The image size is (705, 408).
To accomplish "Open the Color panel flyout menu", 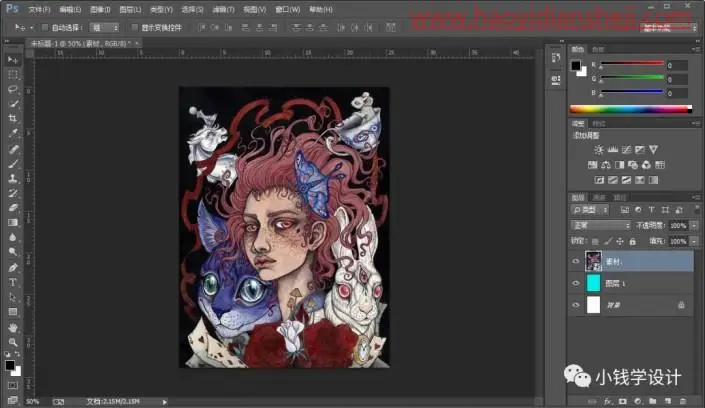I will [x=696, y=49].
